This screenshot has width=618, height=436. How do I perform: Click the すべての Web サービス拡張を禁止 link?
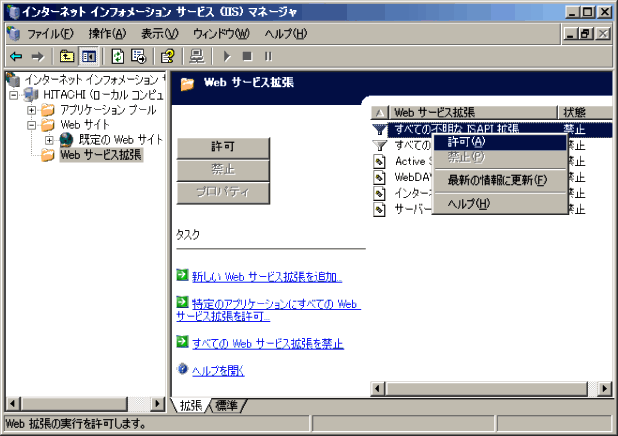click(x=268, y=344)
